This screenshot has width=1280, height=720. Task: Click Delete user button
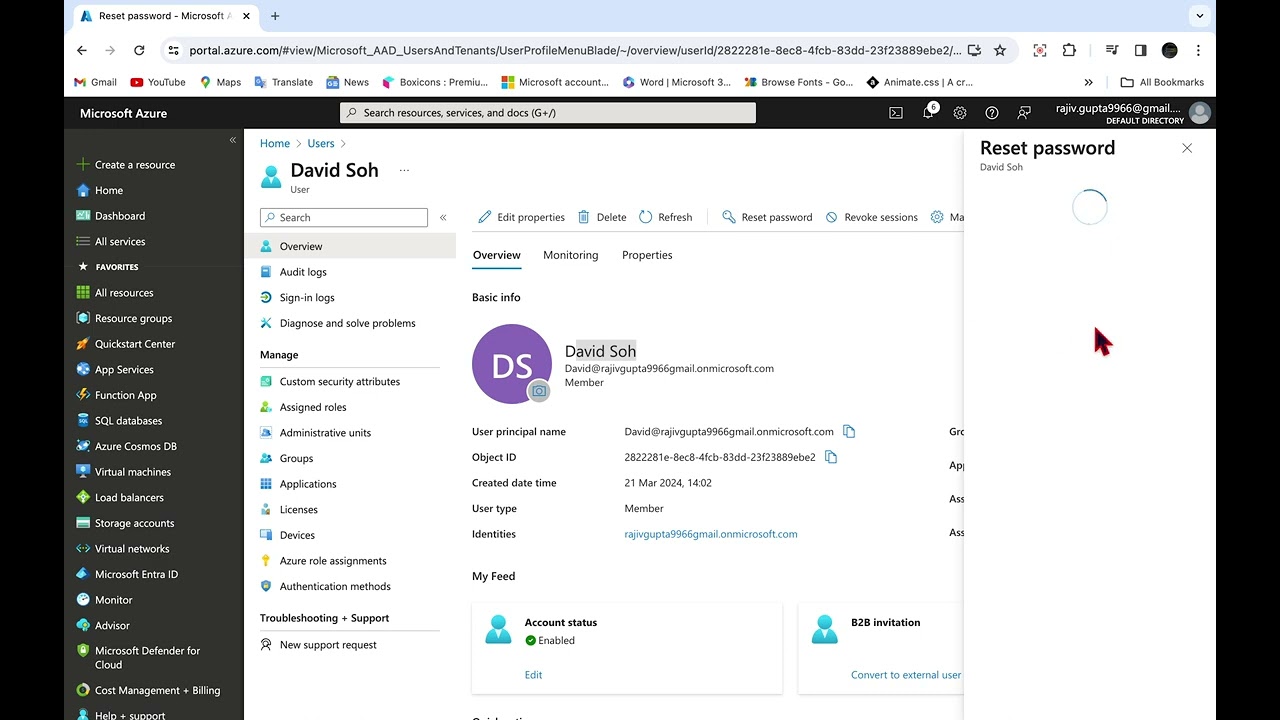(602, 217)
